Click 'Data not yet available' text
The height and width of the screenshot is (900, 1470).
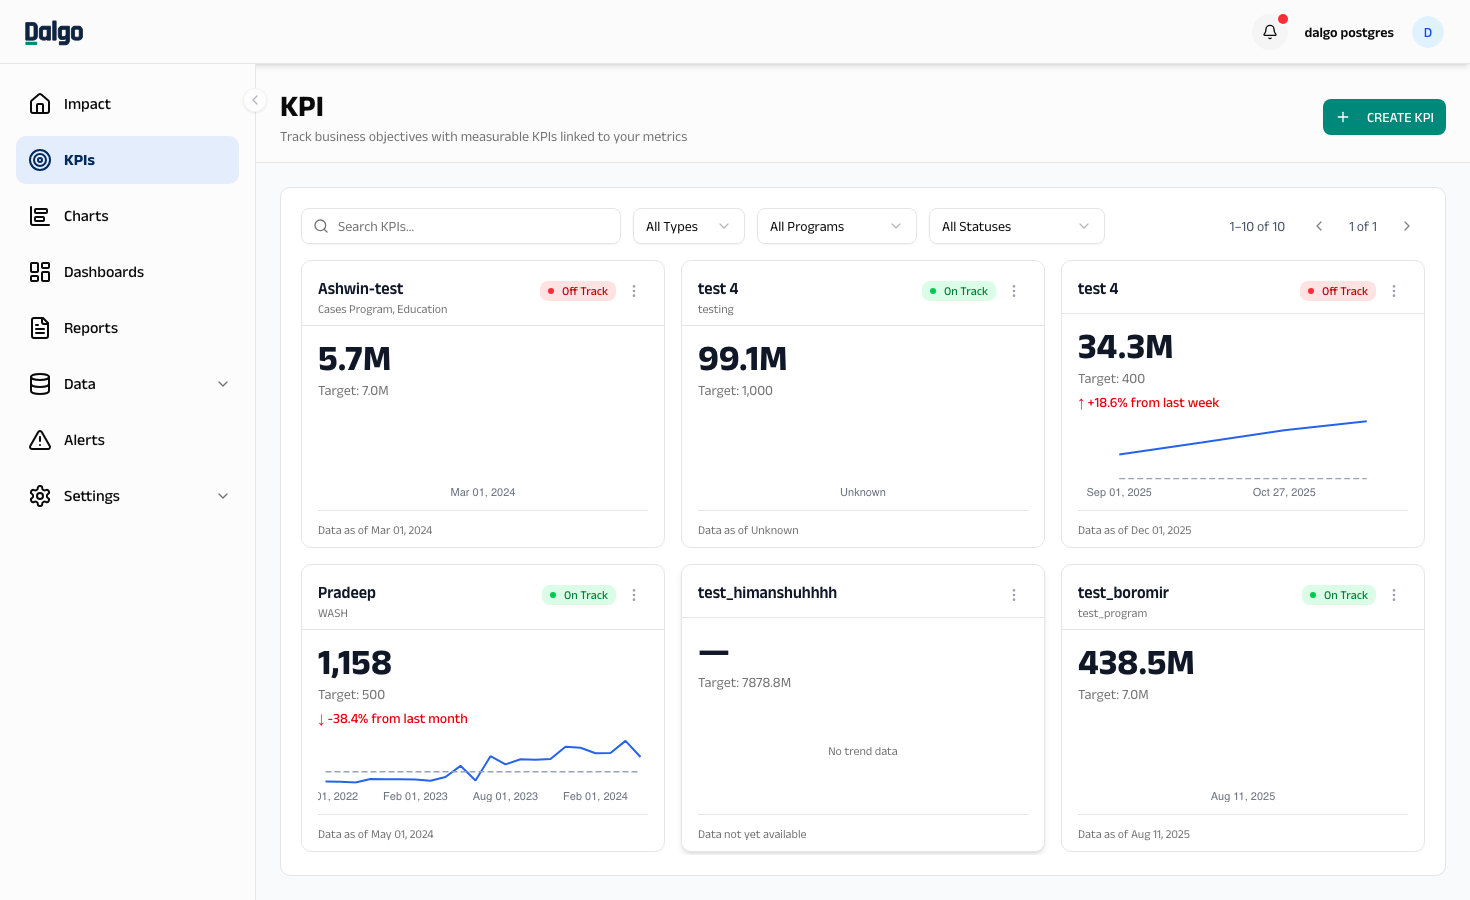pos(752,835)
